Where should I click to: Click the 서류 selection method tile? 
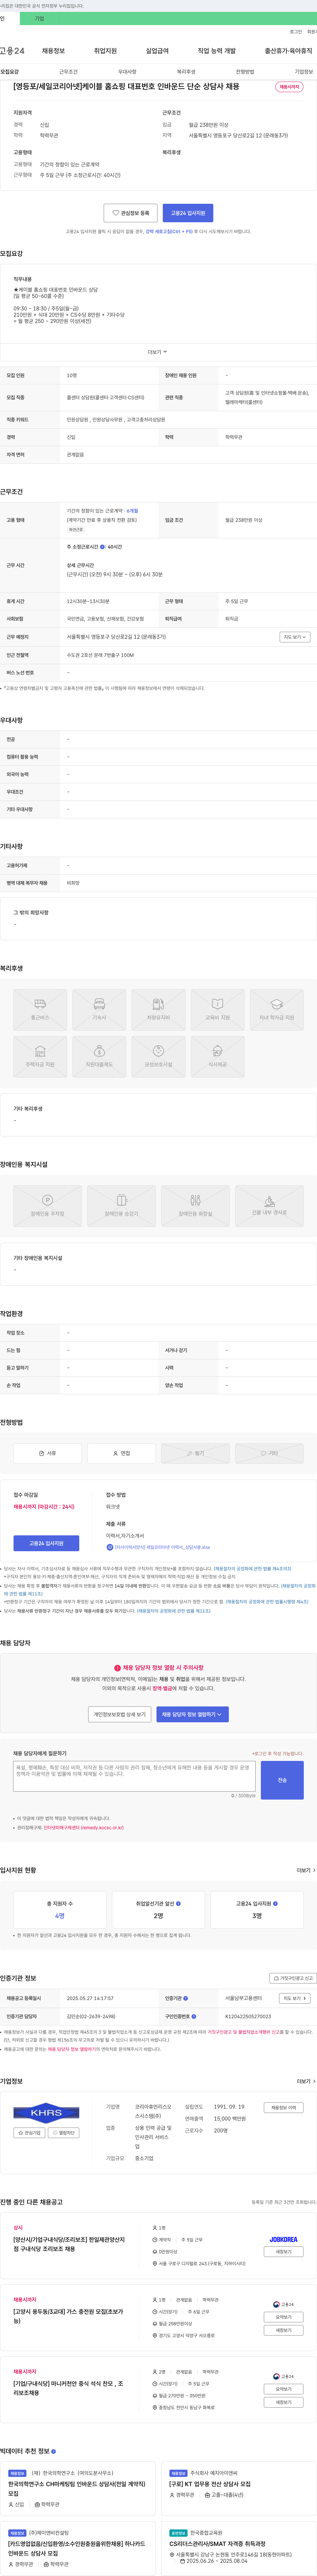pos(47,1453)
